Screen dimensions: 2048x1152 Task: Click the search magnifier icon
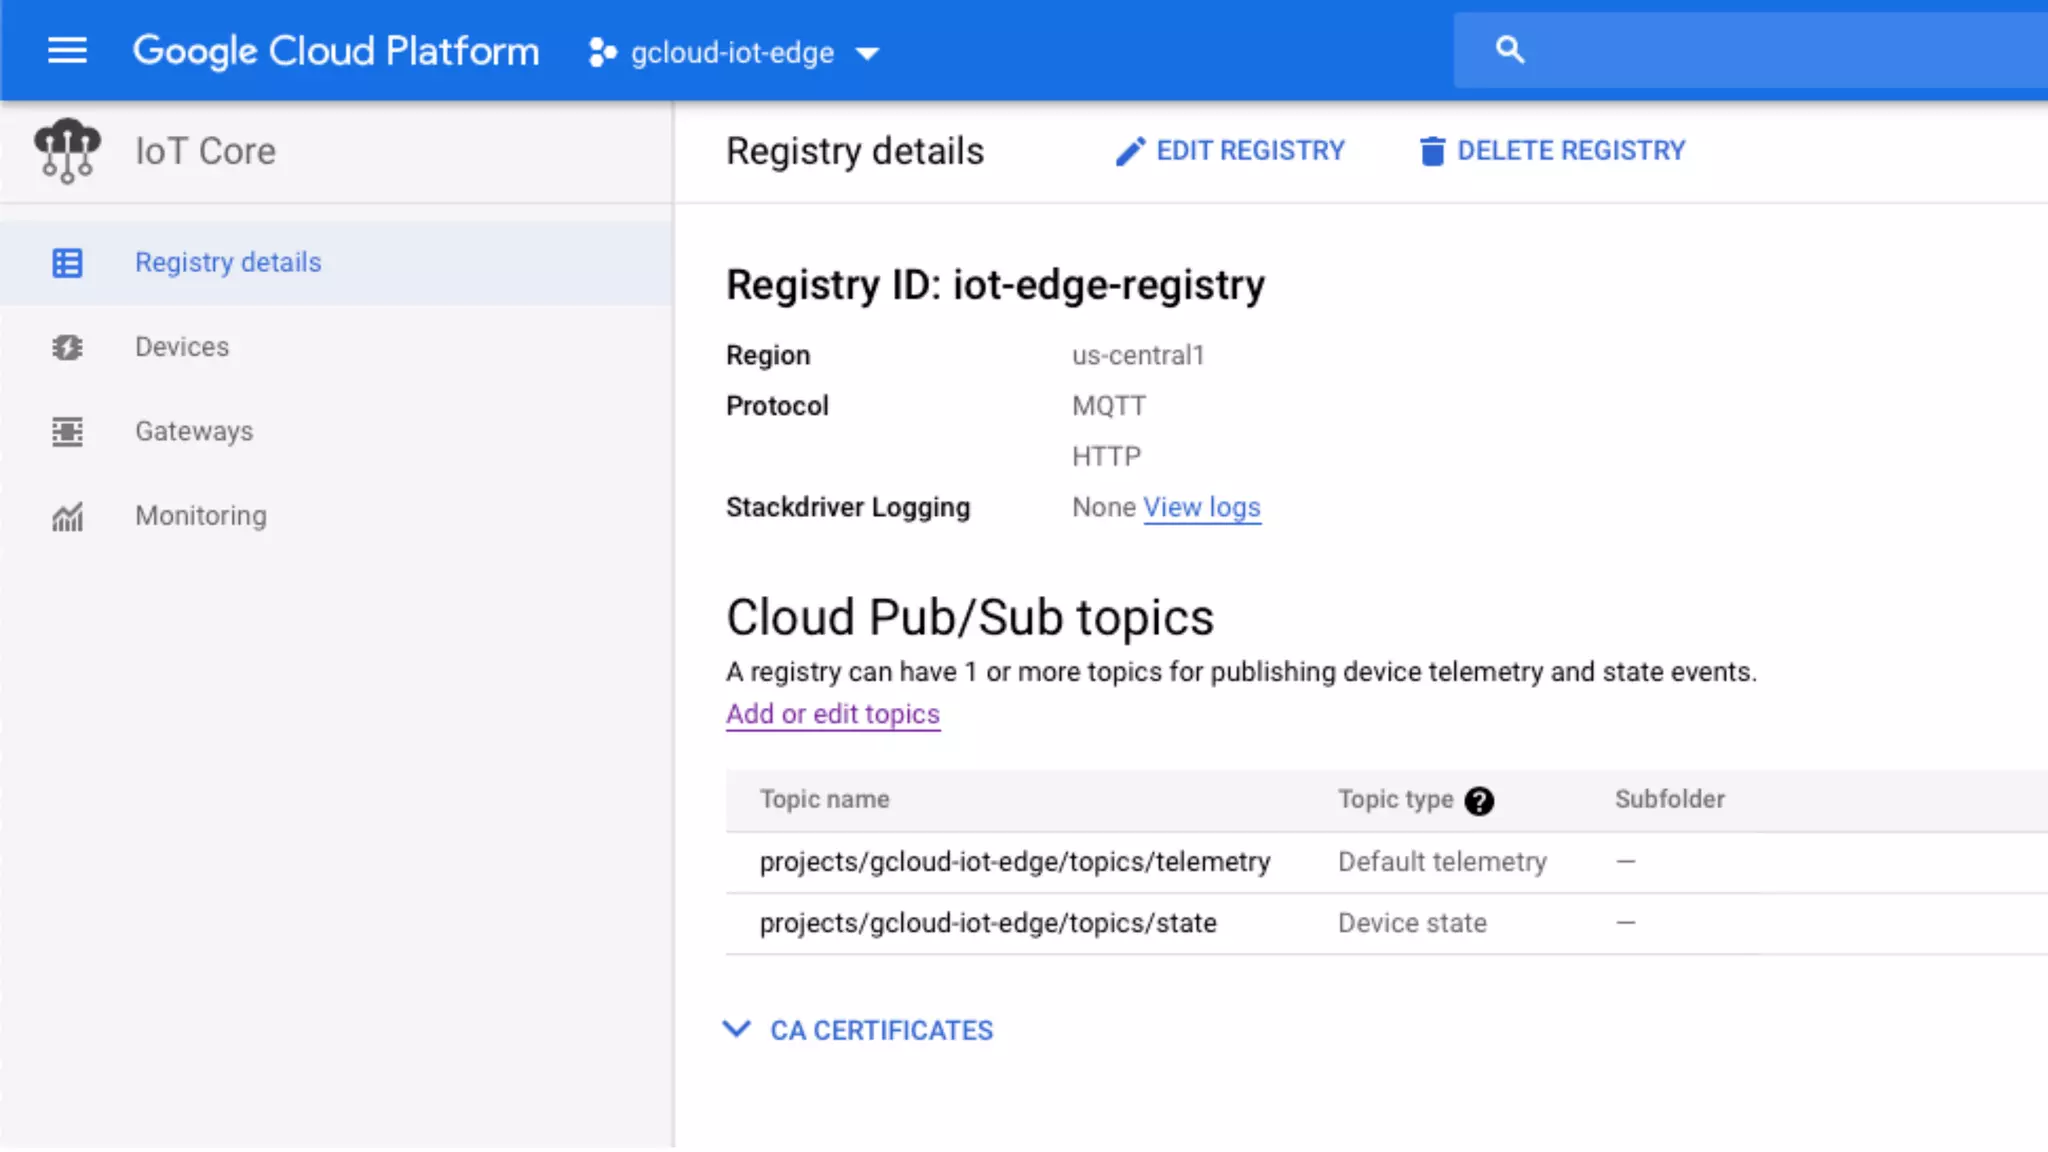[1510, 50]
